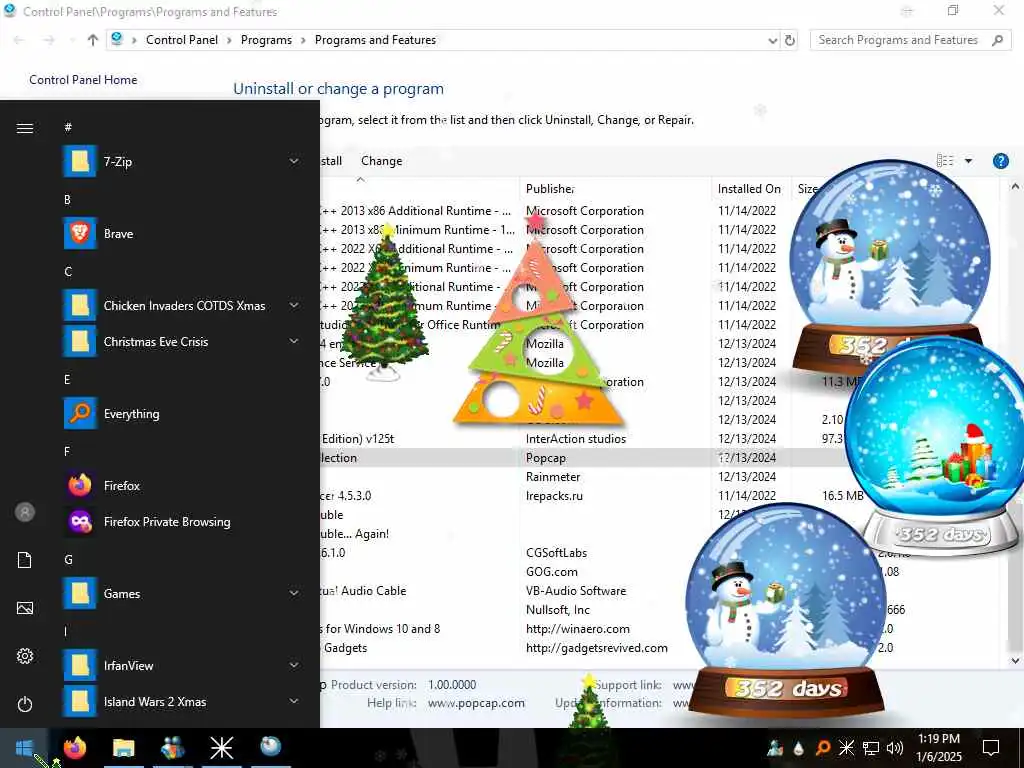Select the GOG.com publisher row

pos(552,572)
